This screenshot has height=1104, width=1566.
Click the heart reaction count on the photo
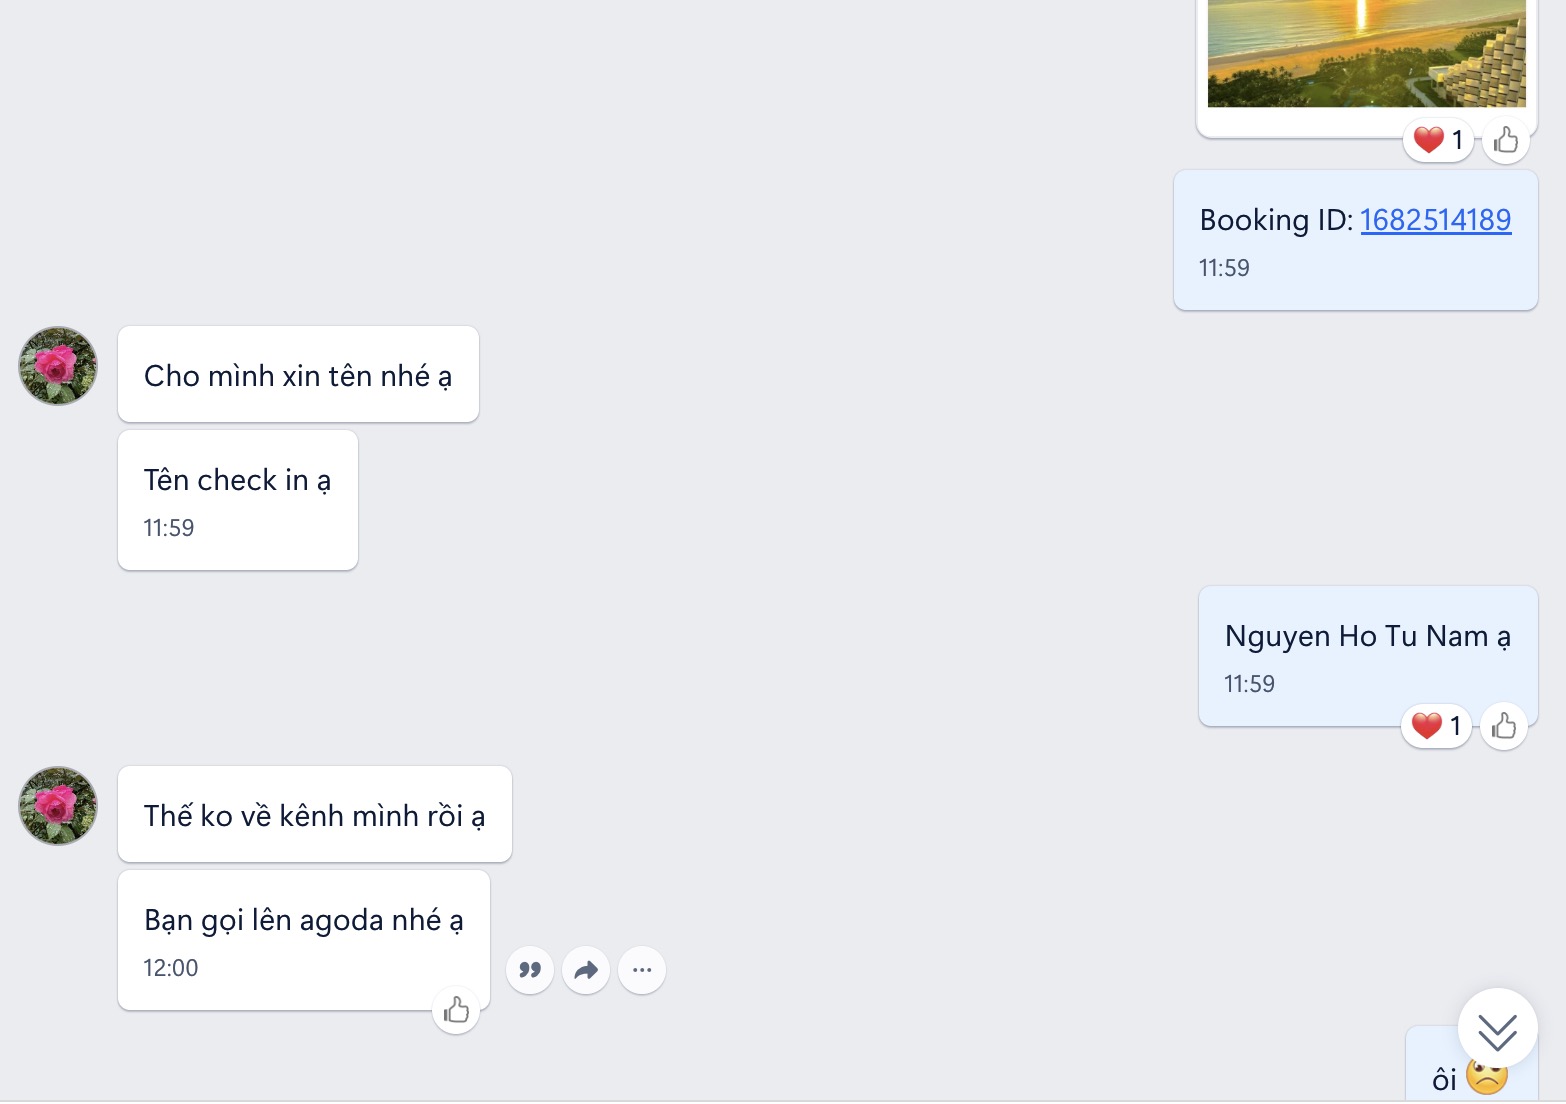(x=1439, y=140)
